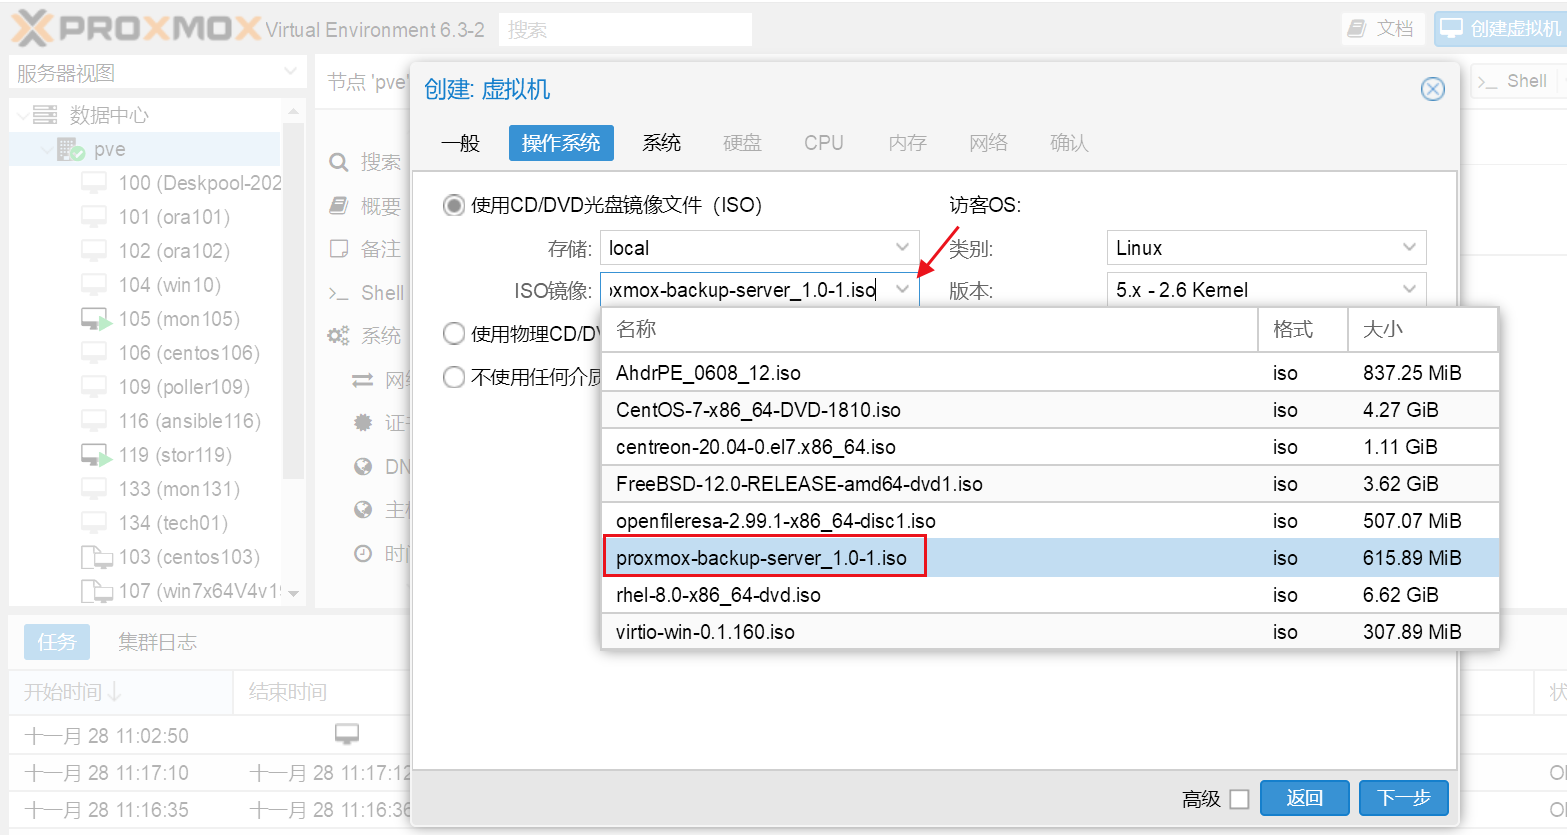Image resolution: width=1567 pixels, height=835 pixels.
Task: Collapse the 数据中心 tree node
Action: 21,115
